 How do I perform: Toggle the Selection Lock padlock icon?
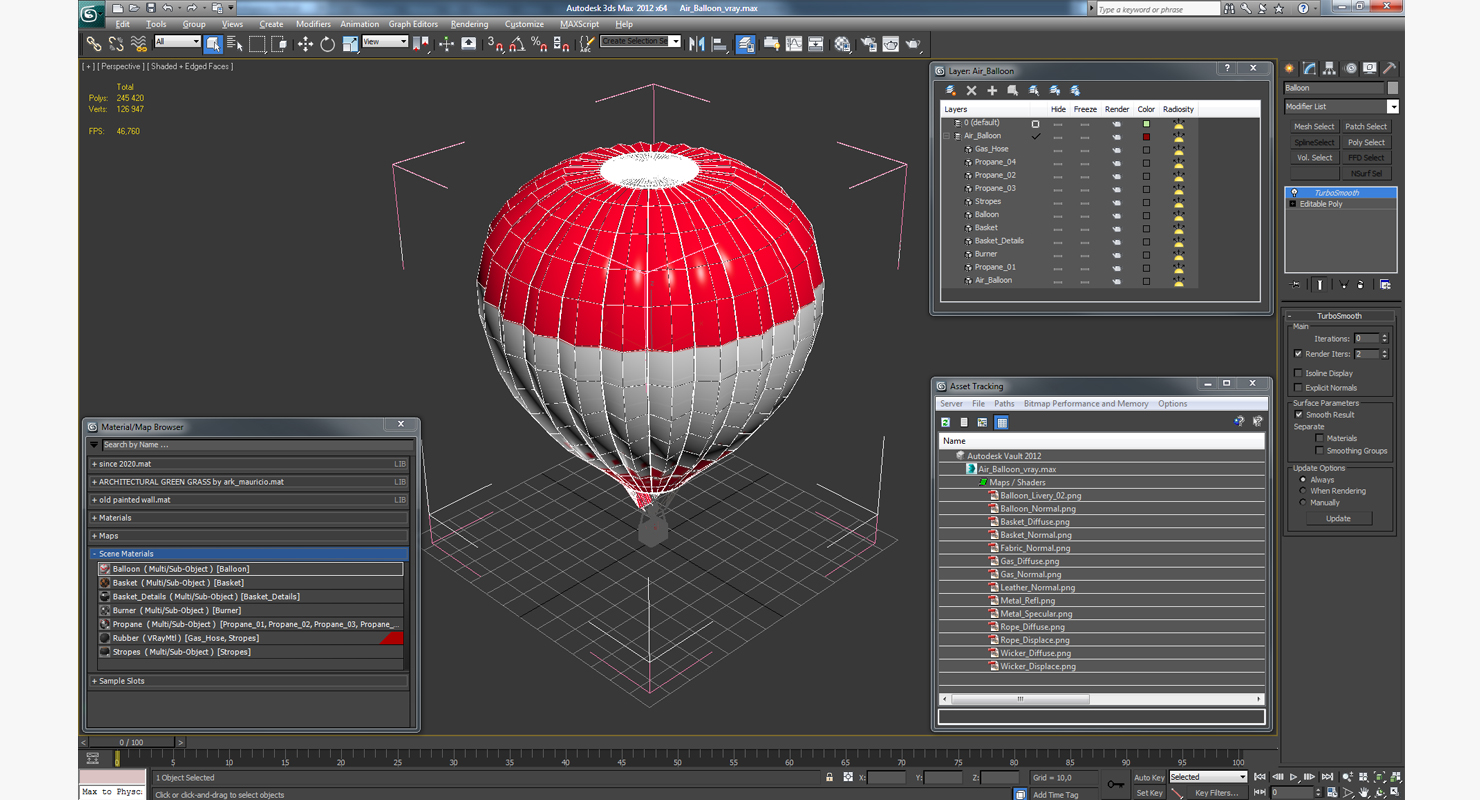(829, 777)
